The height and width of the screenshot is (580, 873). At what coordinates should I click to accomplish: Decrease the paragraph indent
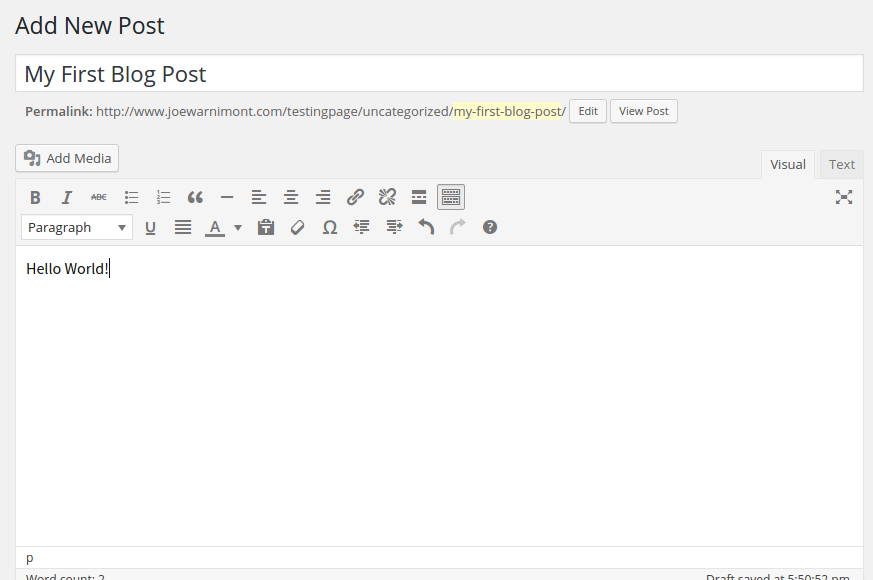point(361,227)
